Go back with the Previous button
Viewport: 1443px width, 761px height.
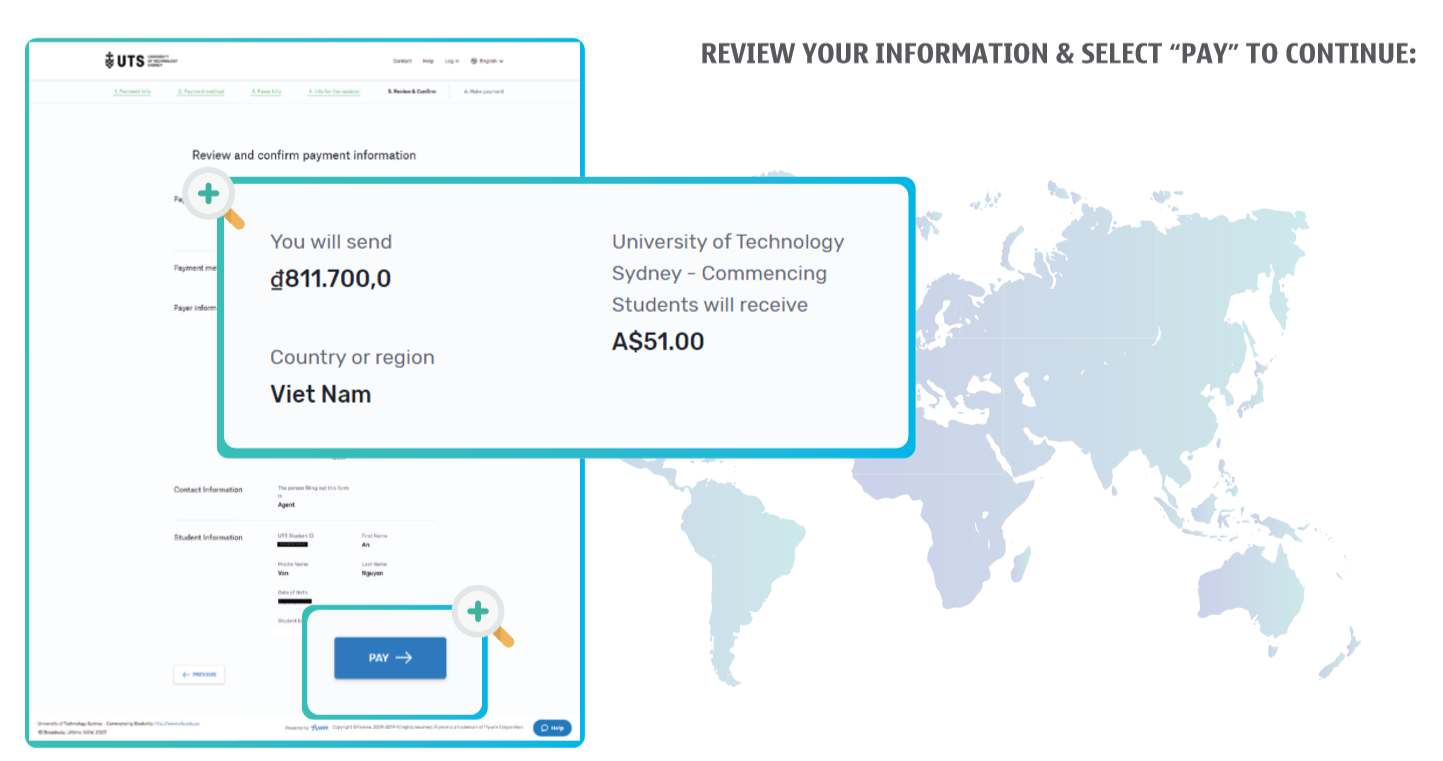click(199, 675)
